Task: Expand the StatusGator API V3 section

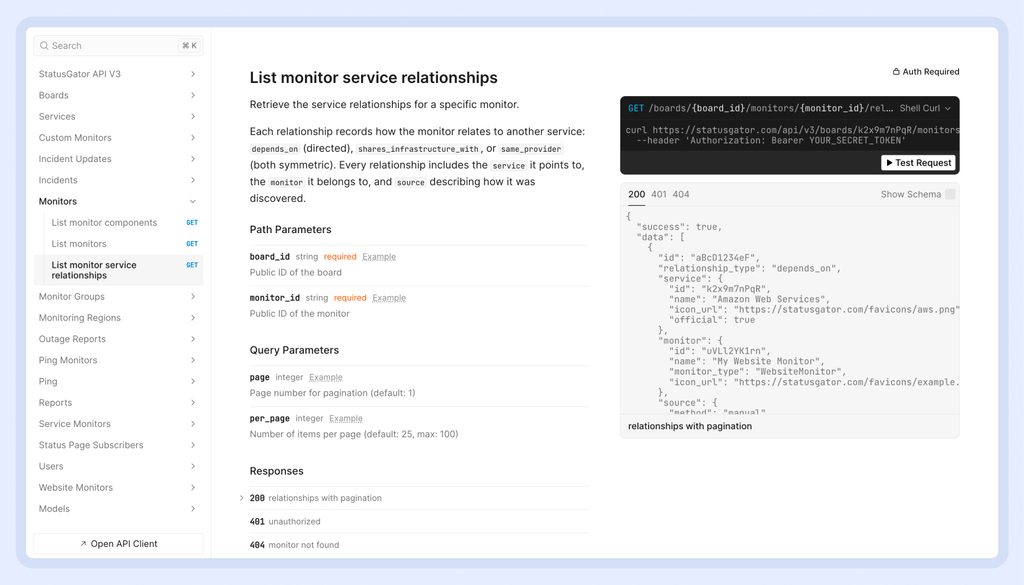Action: [193, 74]
